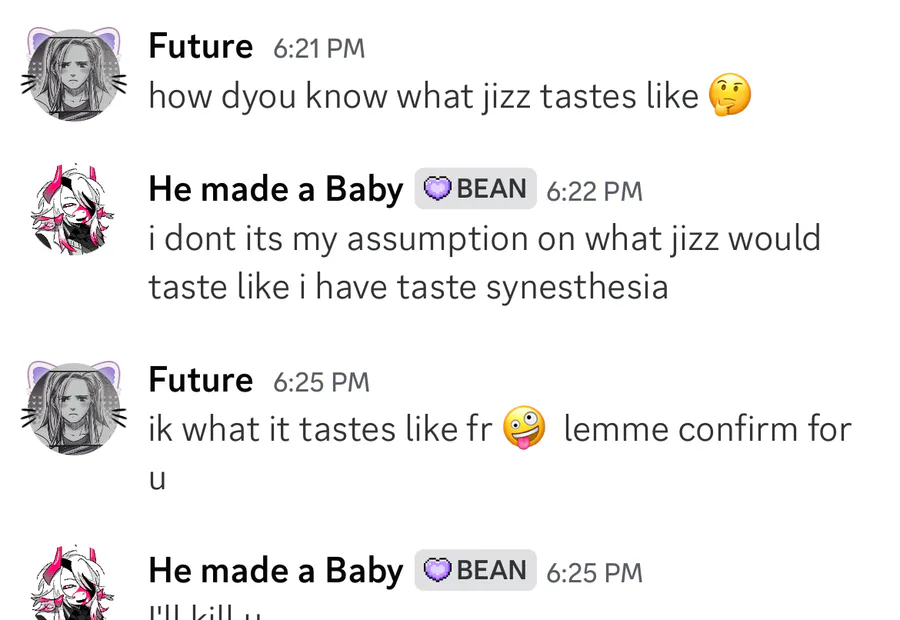The width and height of the screenshot is (900, 620).
Task: Click the 6:25 PM timestamp beside Future
Action: tap(321, 382)
